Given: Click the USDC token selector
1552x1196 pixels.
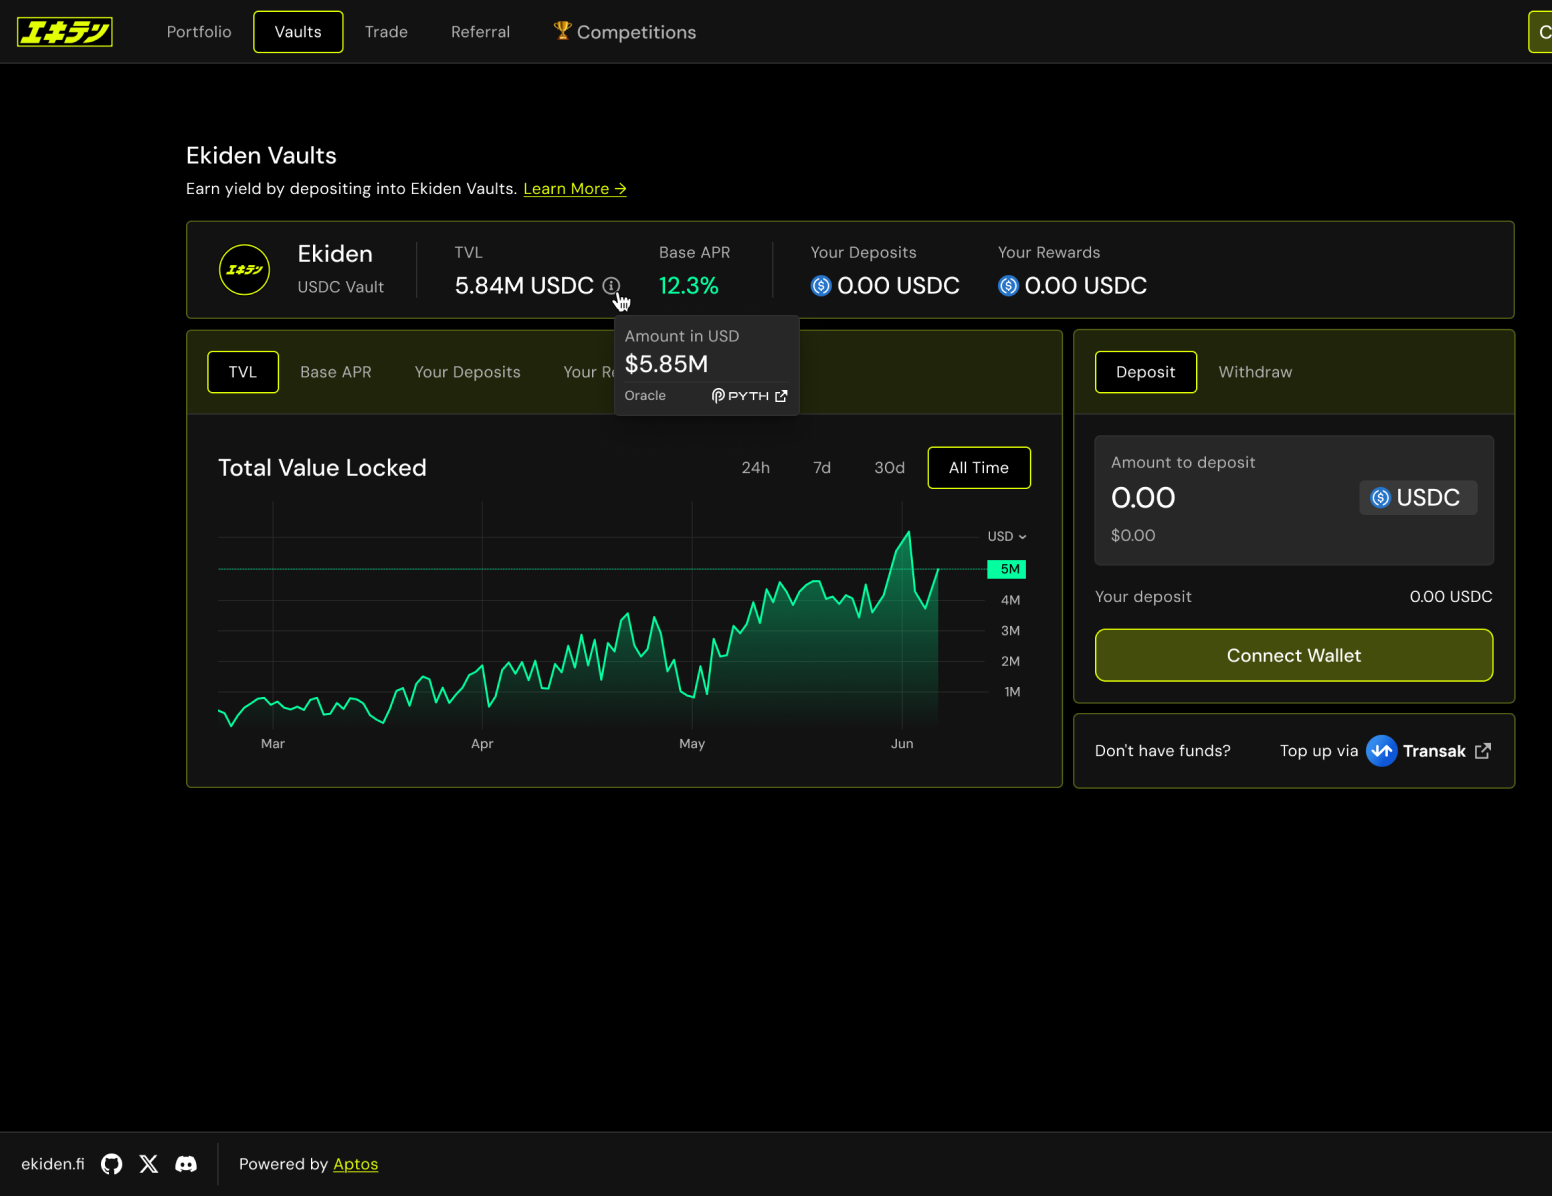Looking at the screenshot, I should point(1418,498).
